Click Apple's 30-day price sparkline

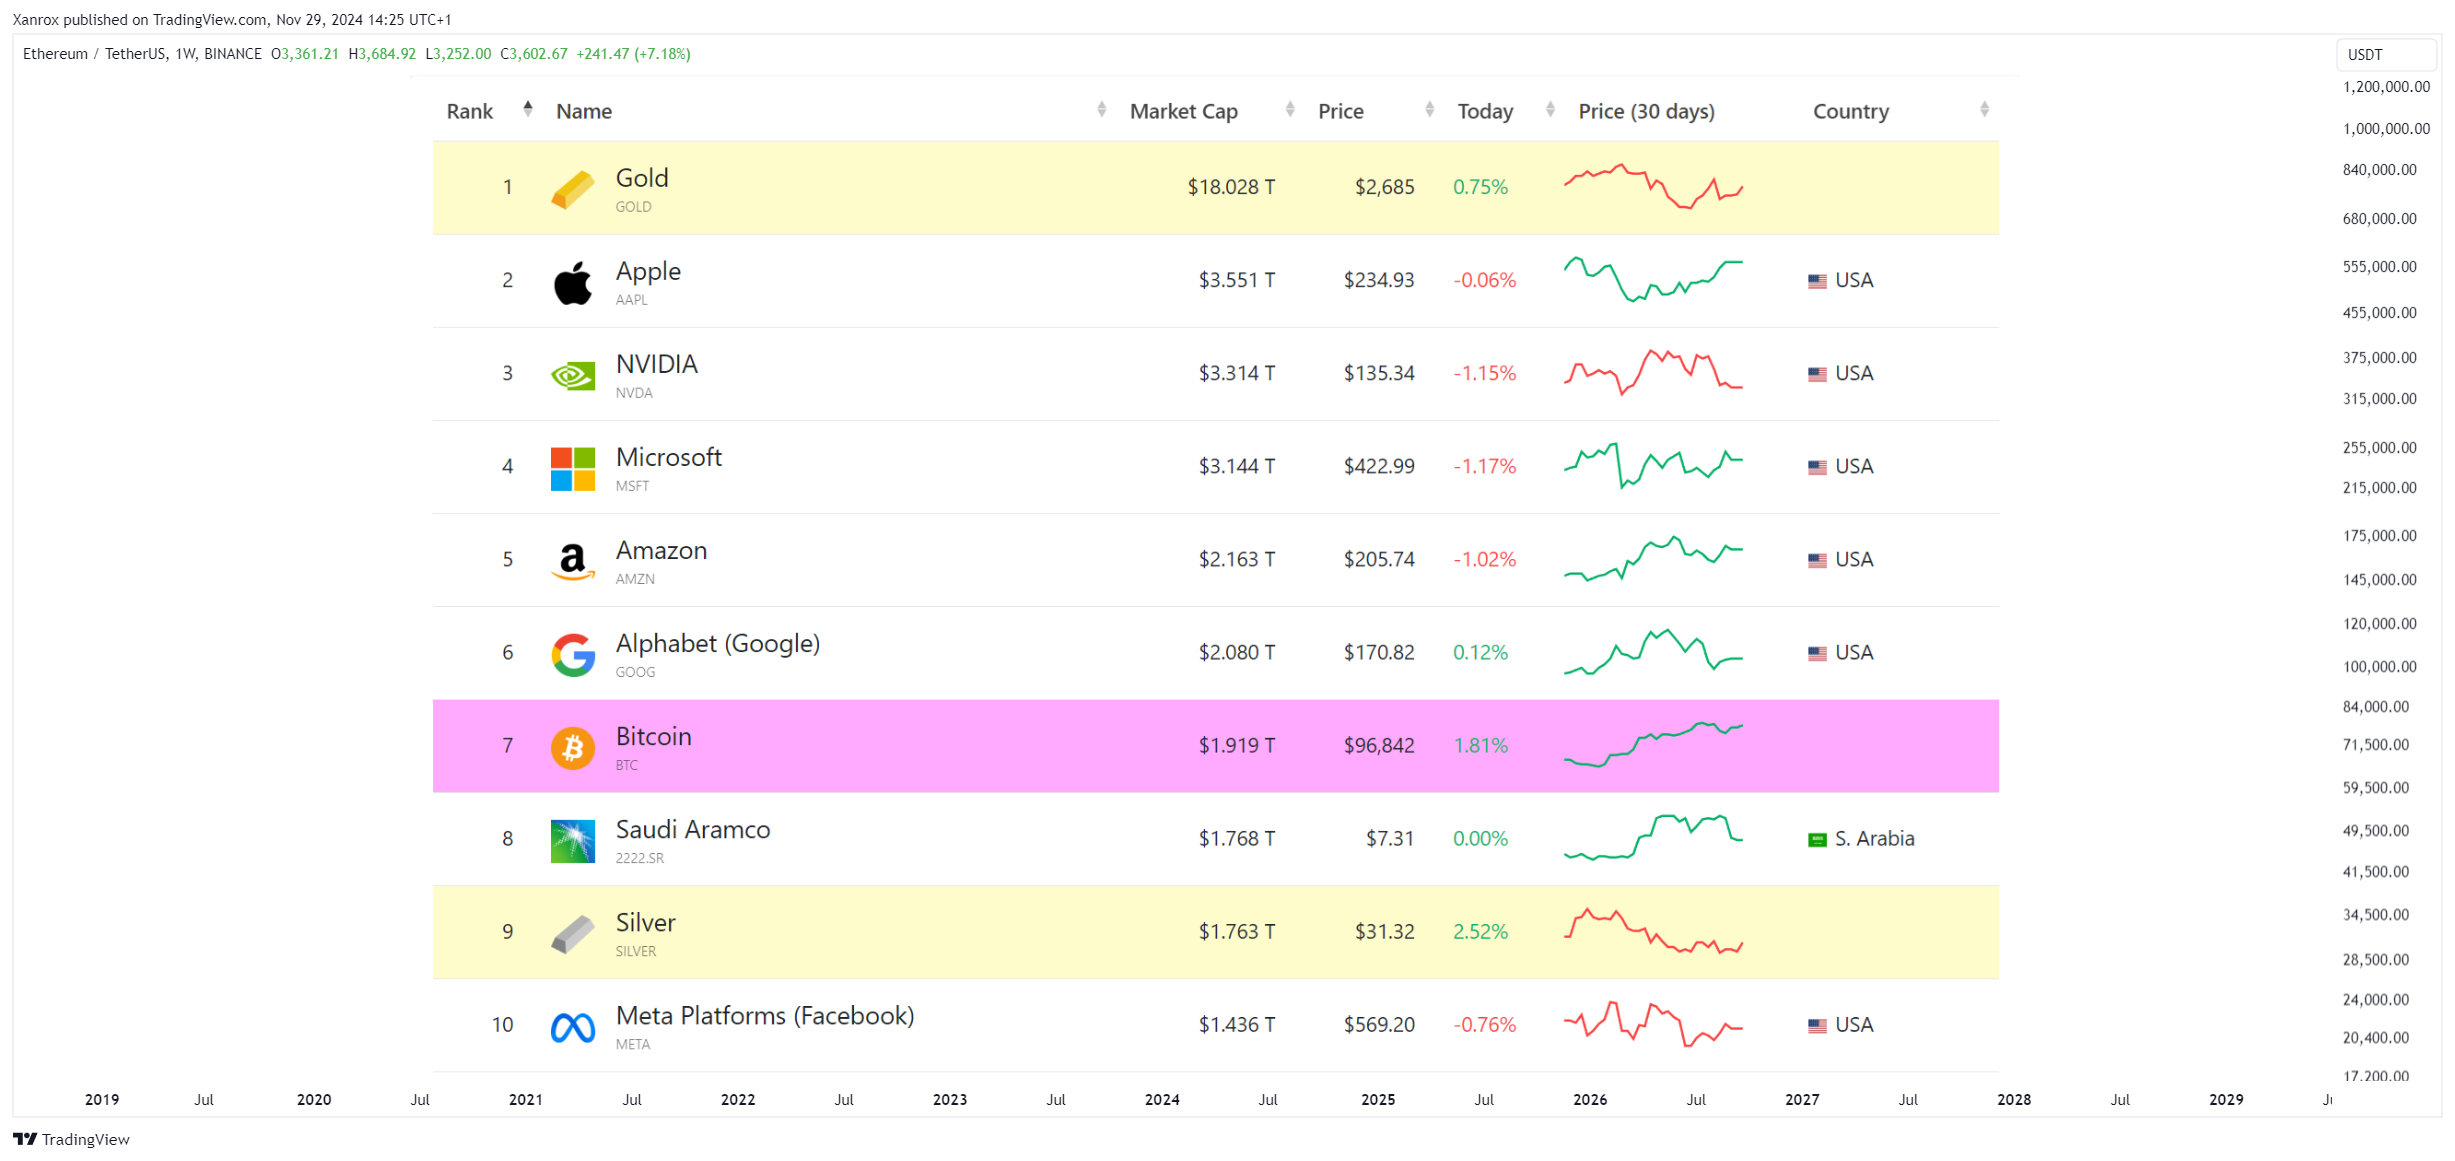(x=1654, y=280)
